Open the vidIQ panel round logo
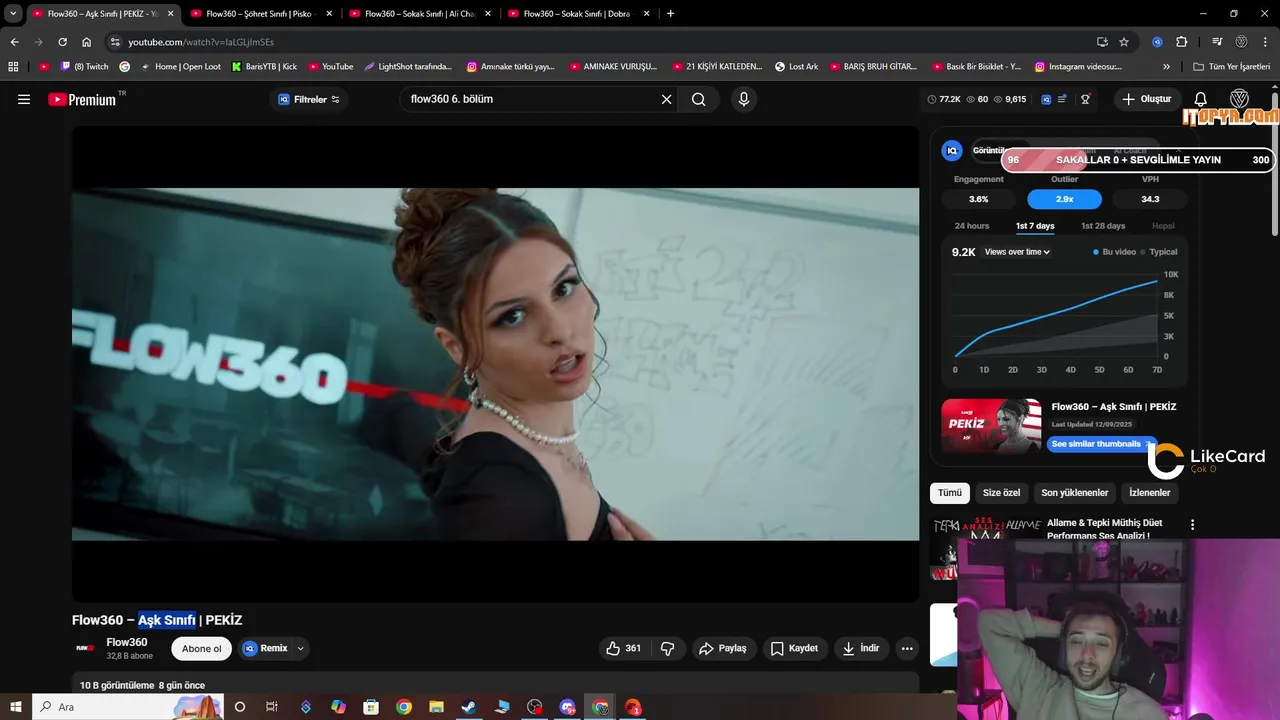 pos(952,150)
